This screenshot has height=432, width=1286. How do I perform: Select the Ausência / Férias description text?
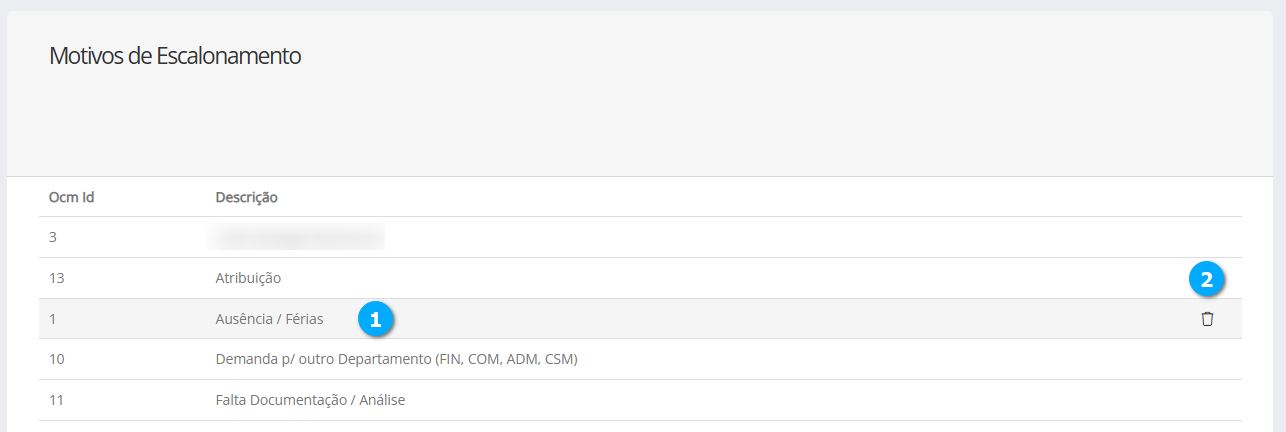point(269,319)
